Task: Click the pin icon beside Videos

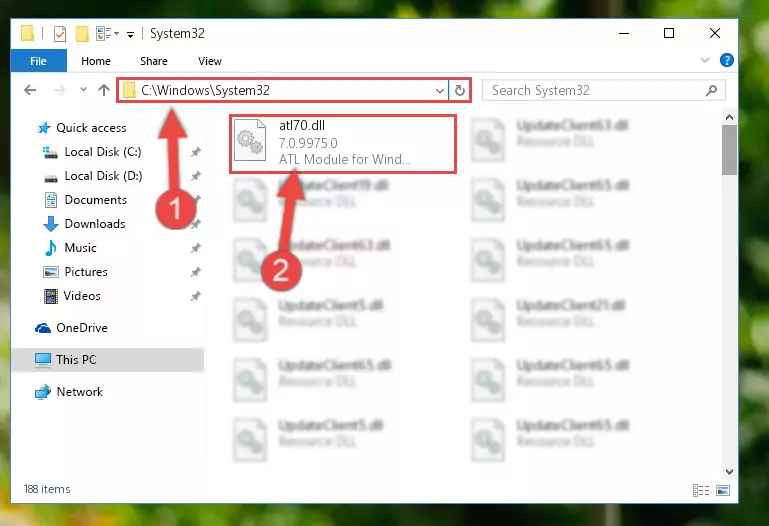Action: pyautogui.click(x=196, y=296)
